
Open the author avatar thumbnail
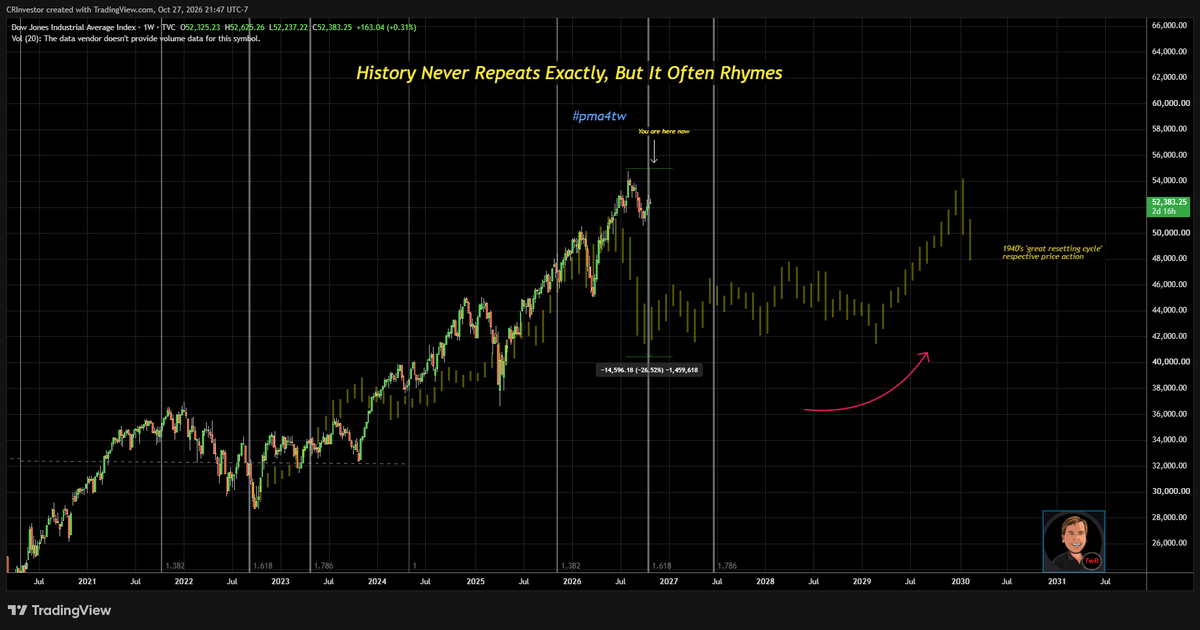coord(1074,542)
